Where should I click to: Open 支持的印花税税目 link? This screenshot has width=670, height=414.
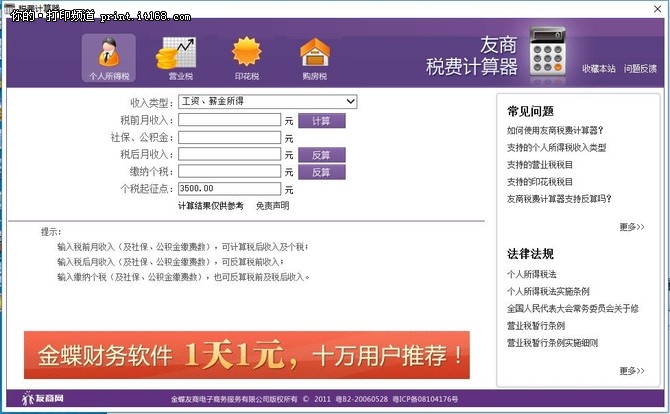click(x=540, y=182)
